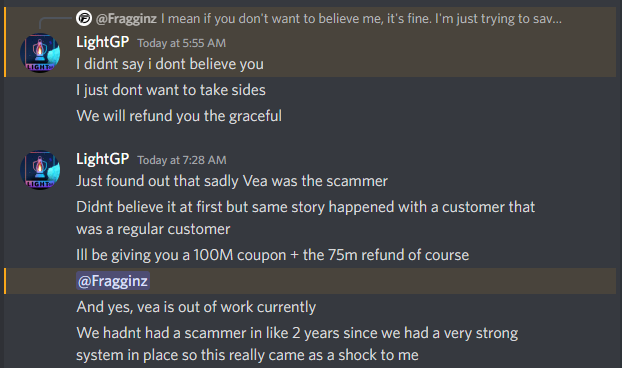The width and height of the screenshot is (622, 368).
Task: Select message 'I just dont want to take sides'
Action: point(171,90)
